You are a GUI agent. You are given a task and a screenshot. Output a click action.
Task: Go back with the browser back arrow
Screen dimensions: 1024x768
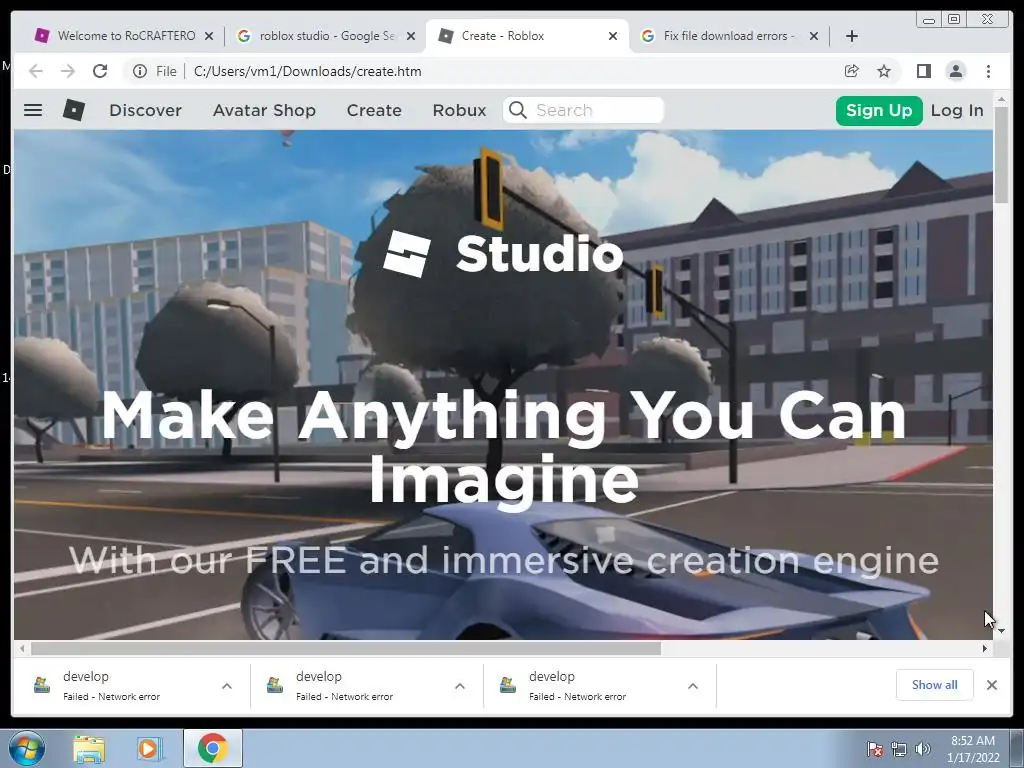[36, 71]
